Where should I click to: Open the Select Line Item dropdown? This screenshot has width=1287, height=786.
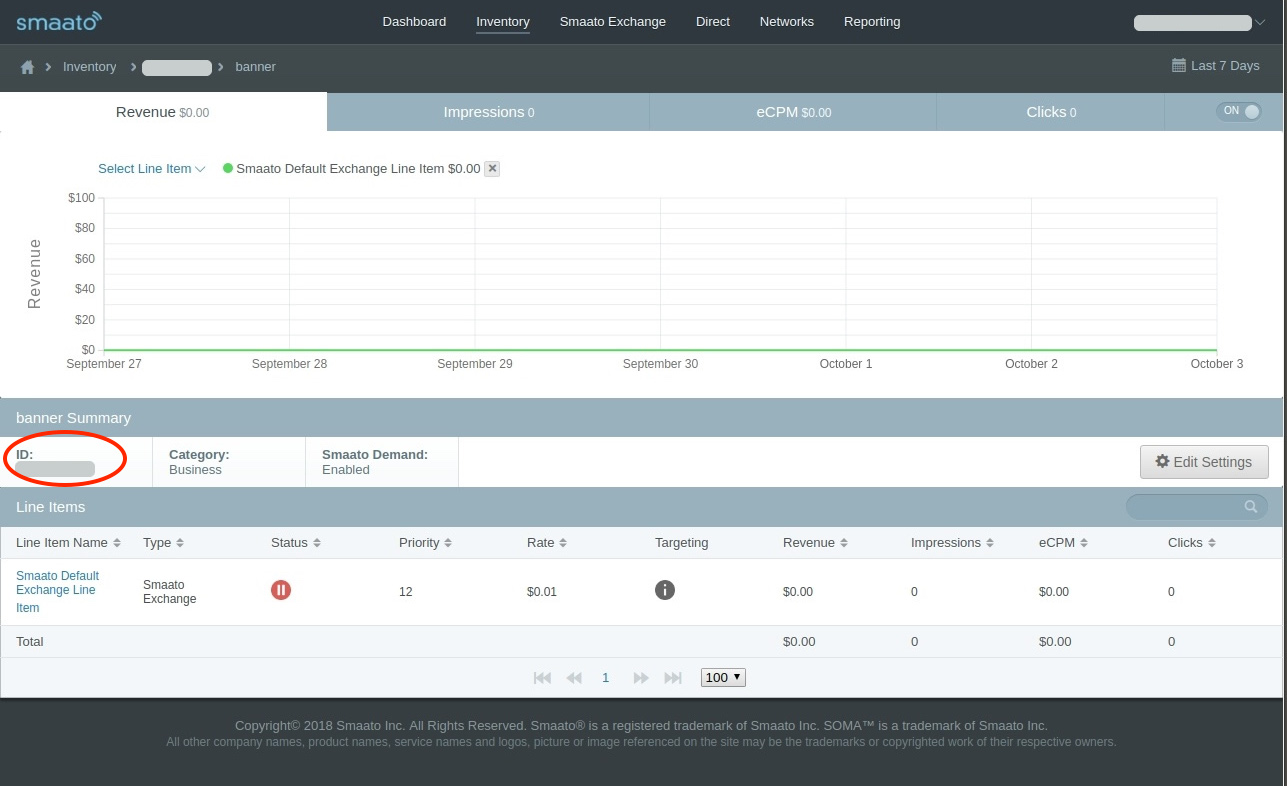[x=151, y=169]
